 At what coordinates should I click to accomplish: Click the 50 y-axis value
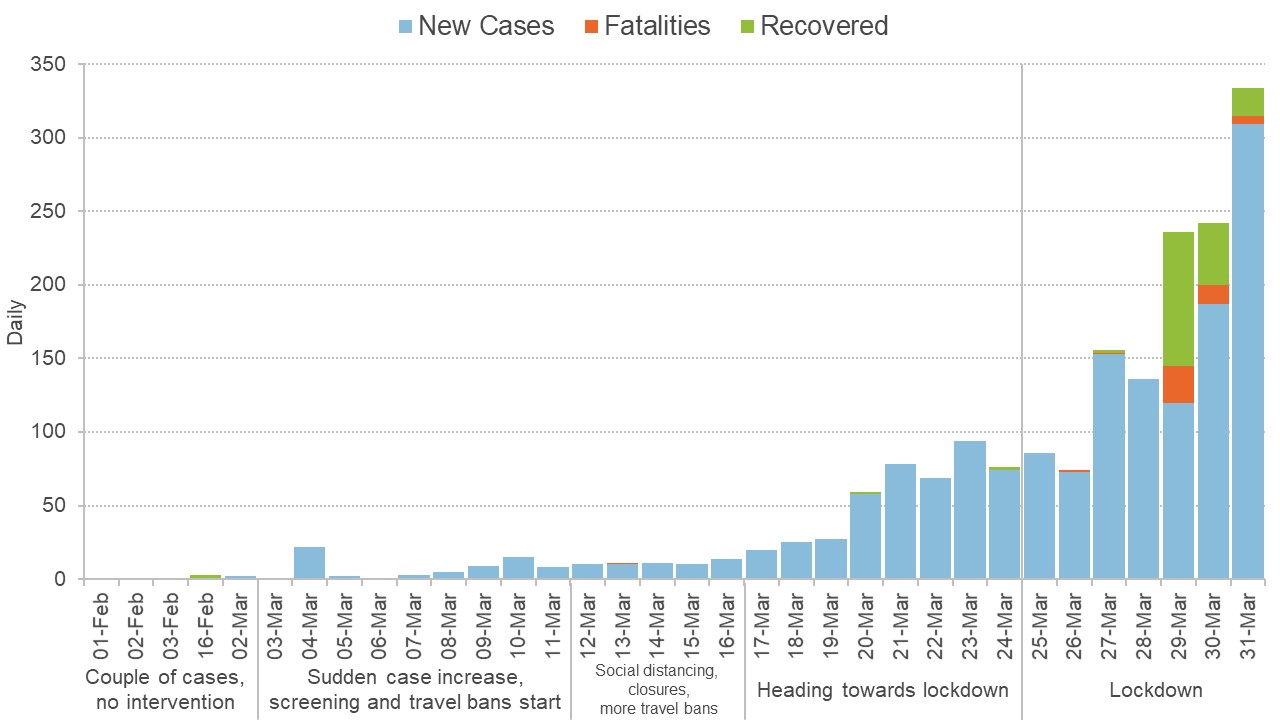pos(55,506)
